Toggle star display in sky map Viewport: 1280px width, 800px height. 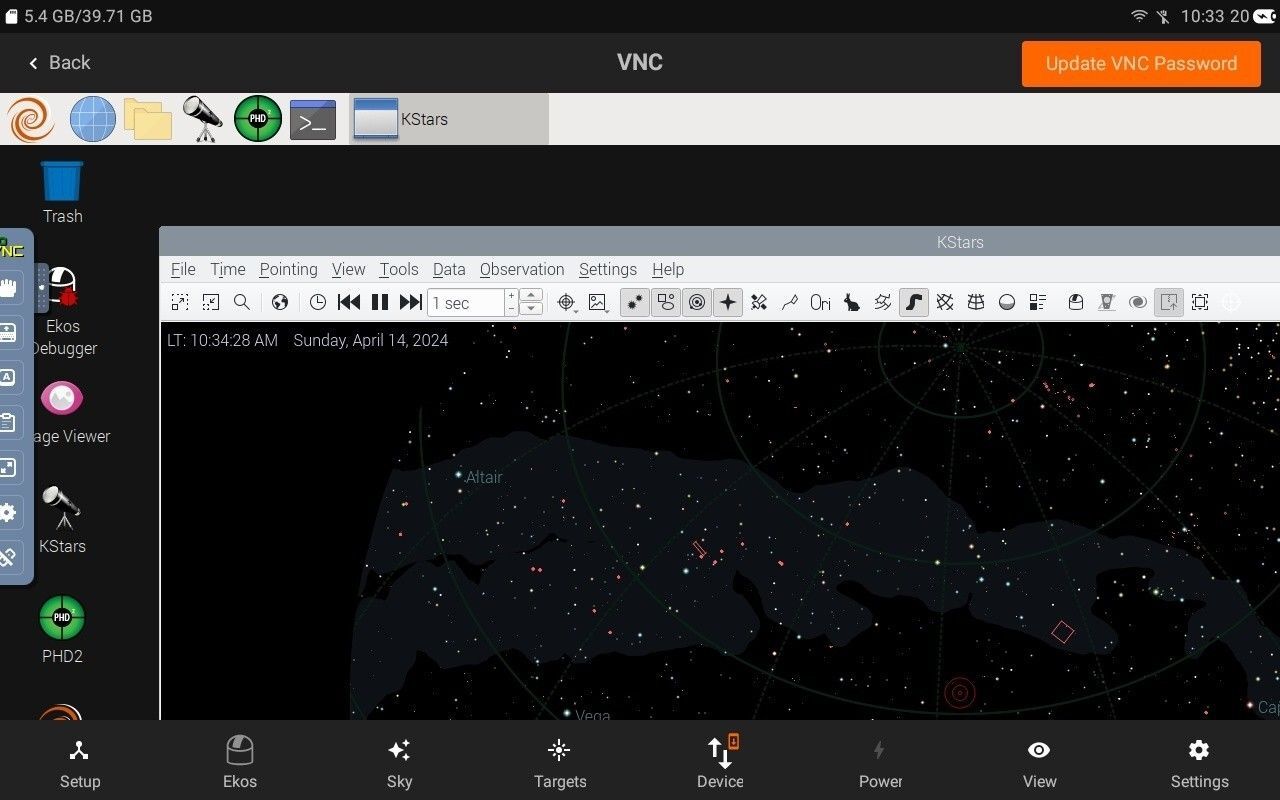pos(635,302)
